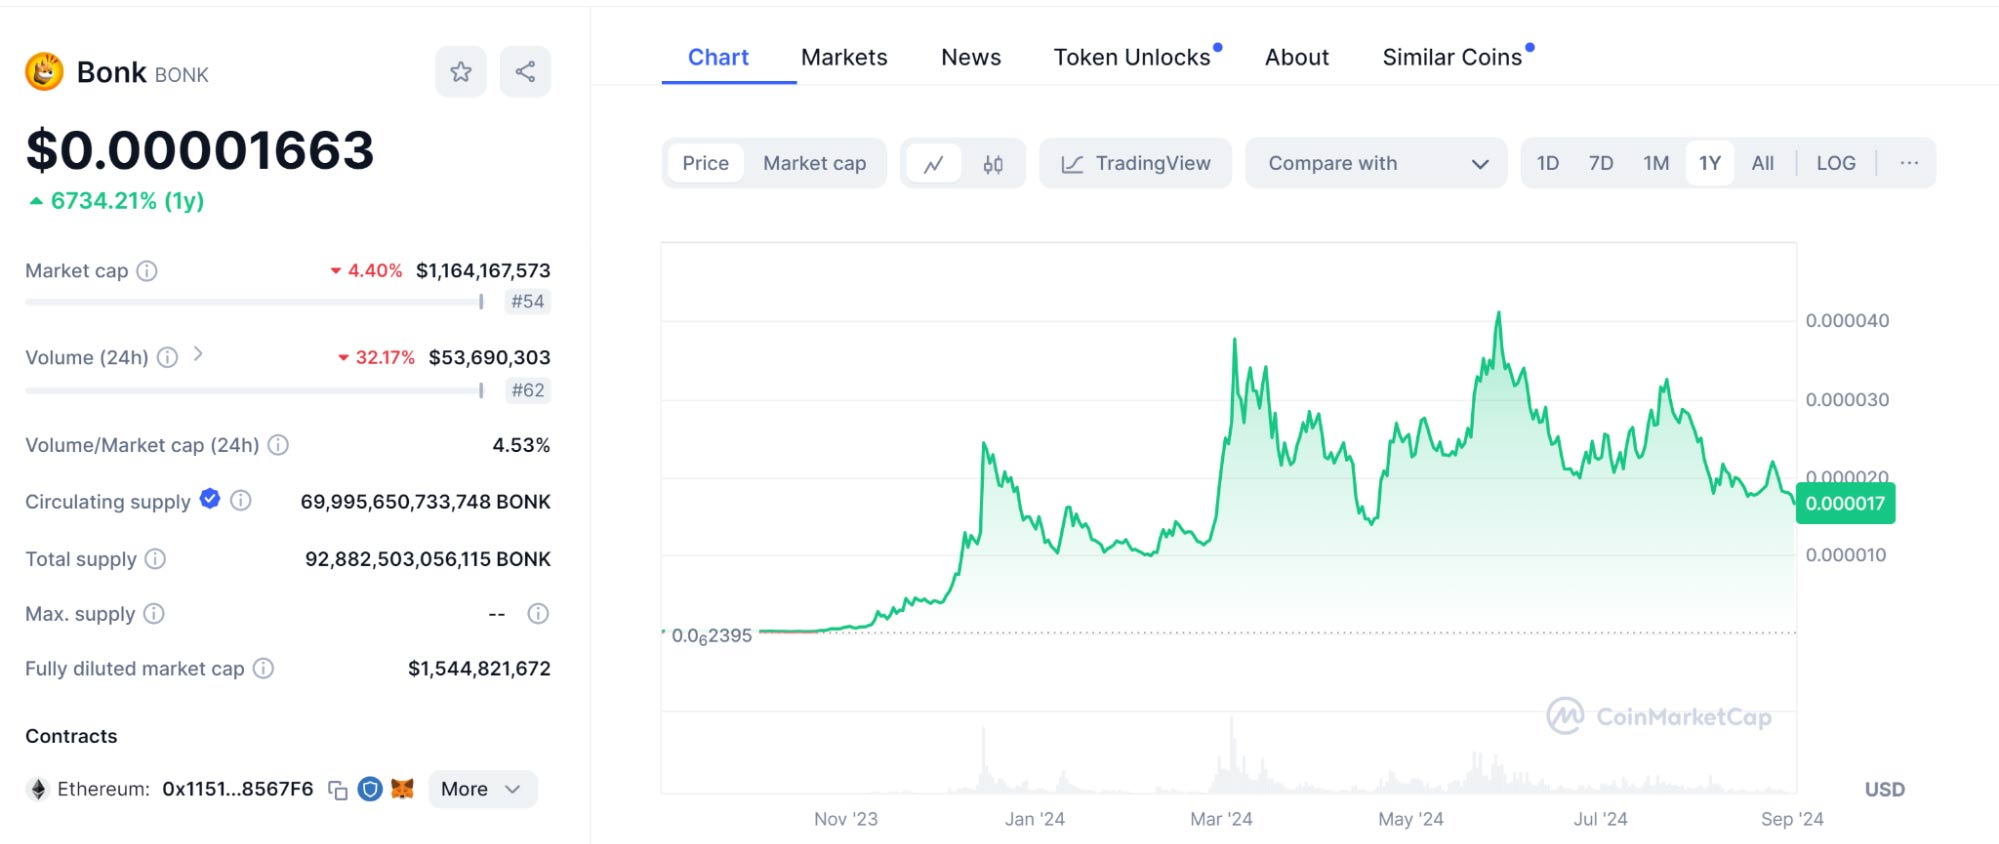Show info tooltip for Market cap

pos(147,271)
